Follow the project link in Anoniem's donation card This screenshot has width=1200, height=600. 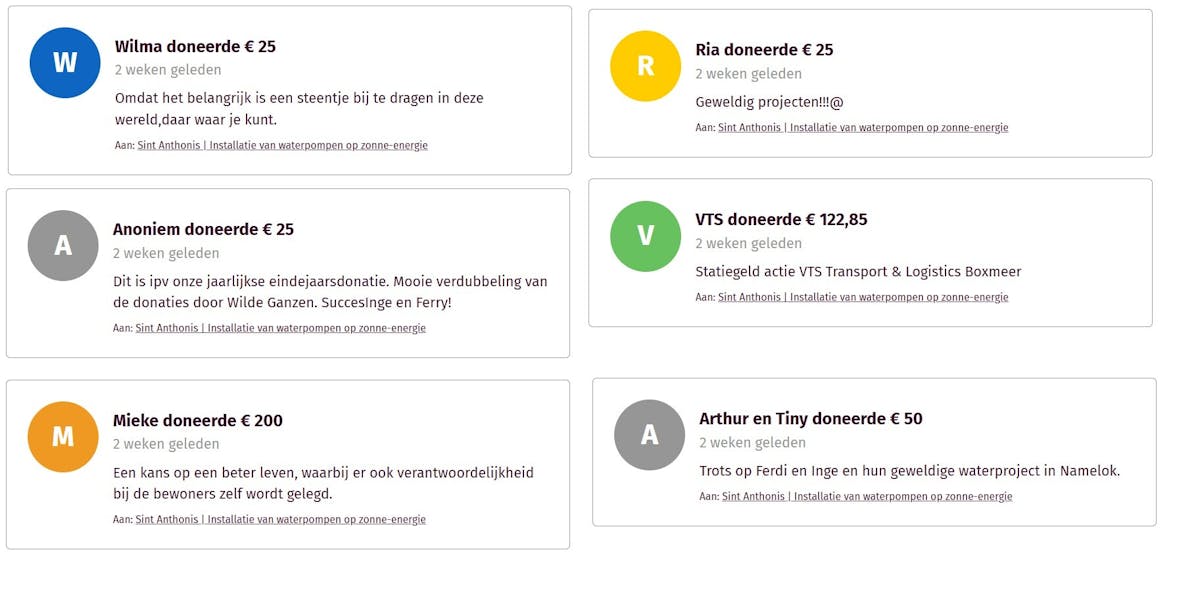pos(280,328)
